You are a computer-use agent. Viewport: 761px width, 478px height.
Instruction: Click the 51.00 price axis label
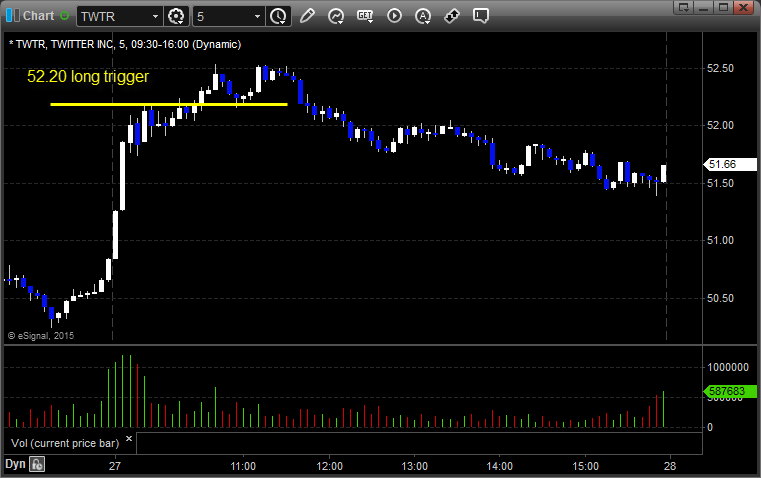[720, 241]
